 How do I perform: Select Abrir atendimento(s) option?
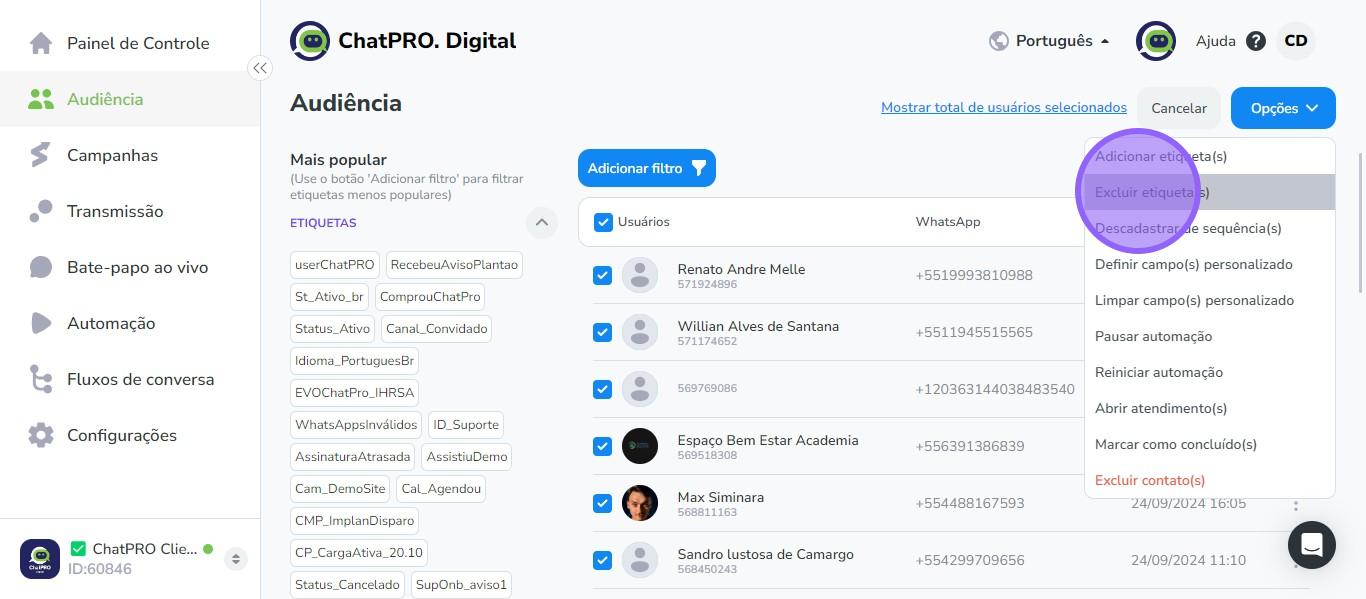1210,408
